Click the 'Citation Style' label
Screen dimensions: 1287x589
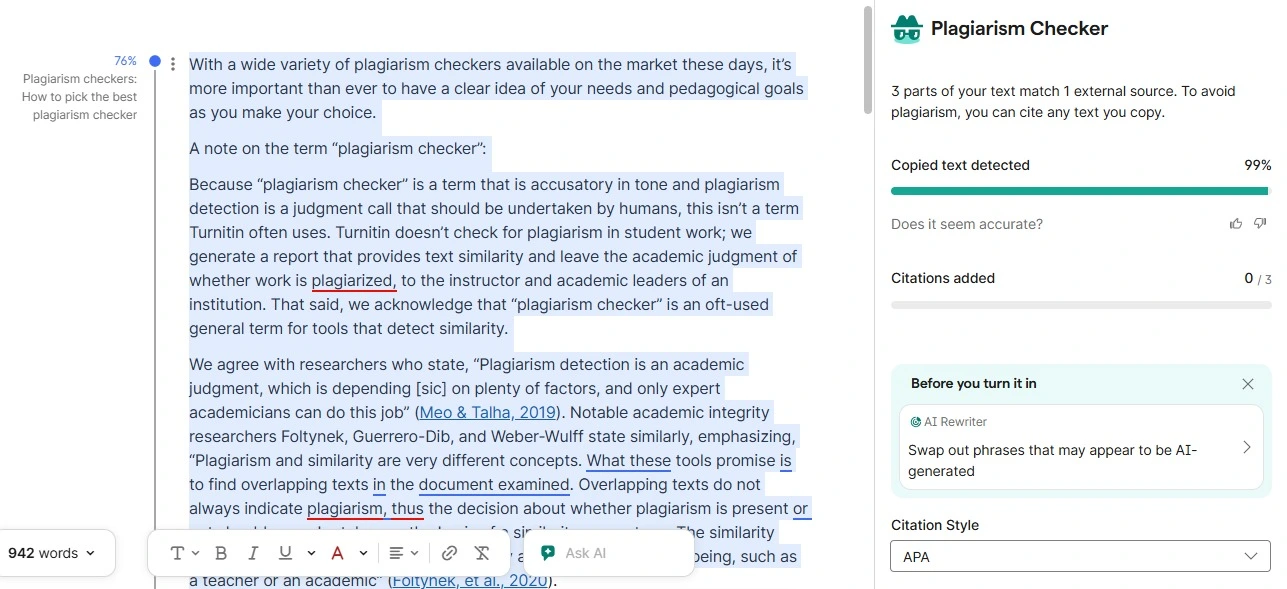[935, 525]
